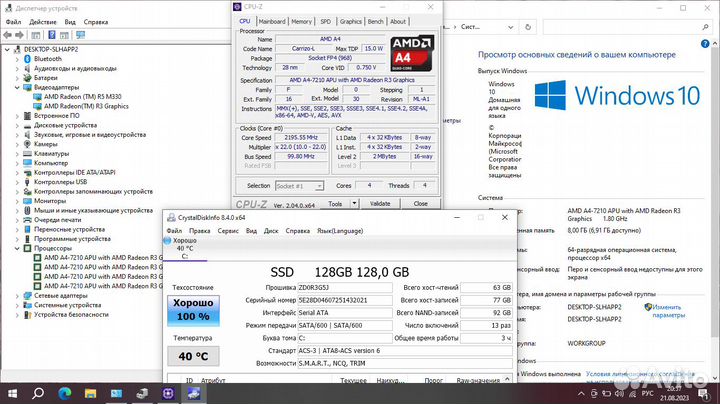Select the Камеры category icon
This screenshot has width=720, height=404.
pyautogui.click(x=27, y=144)
